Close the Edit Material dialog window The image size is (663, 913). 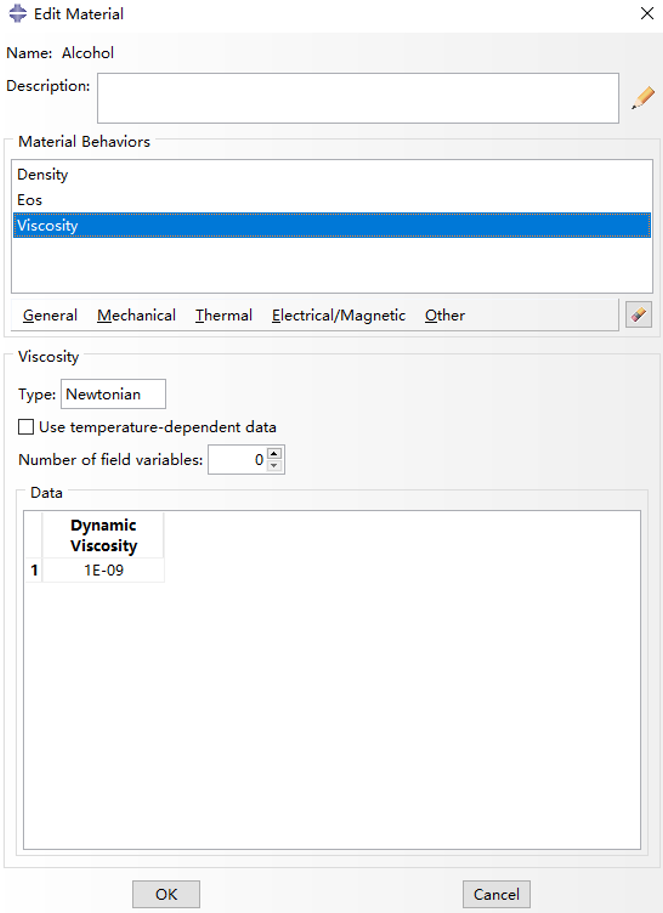click(646, 14)
